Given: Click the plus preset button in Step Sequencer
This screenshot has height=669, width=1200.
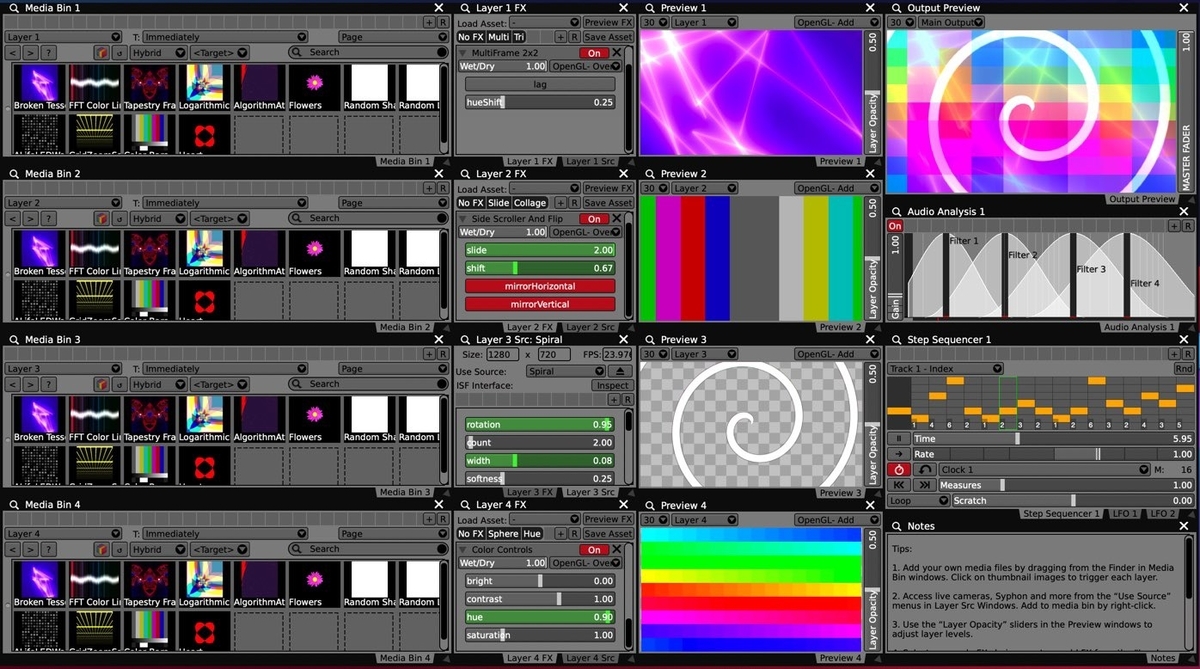Looking at the screenshot, I should 1174,354.
